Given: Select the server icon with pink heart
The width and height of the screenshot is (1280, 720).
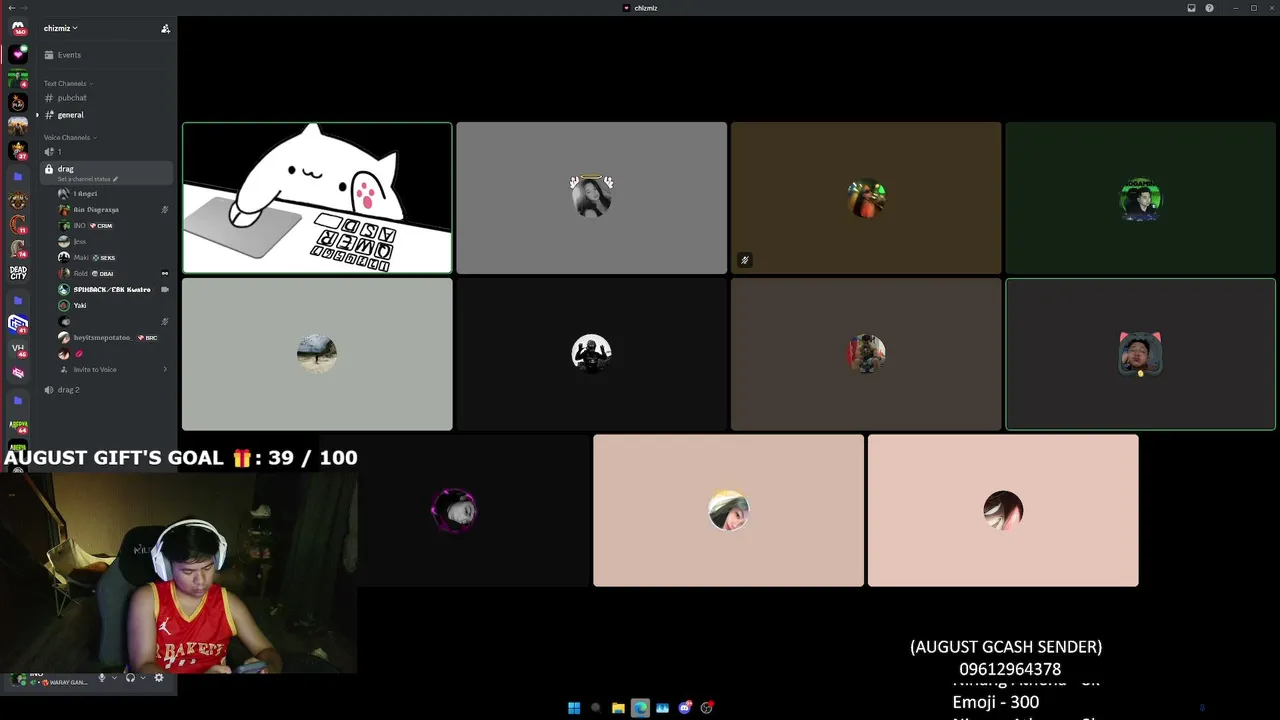Looking at the screenshot, I should pos(18,54).
